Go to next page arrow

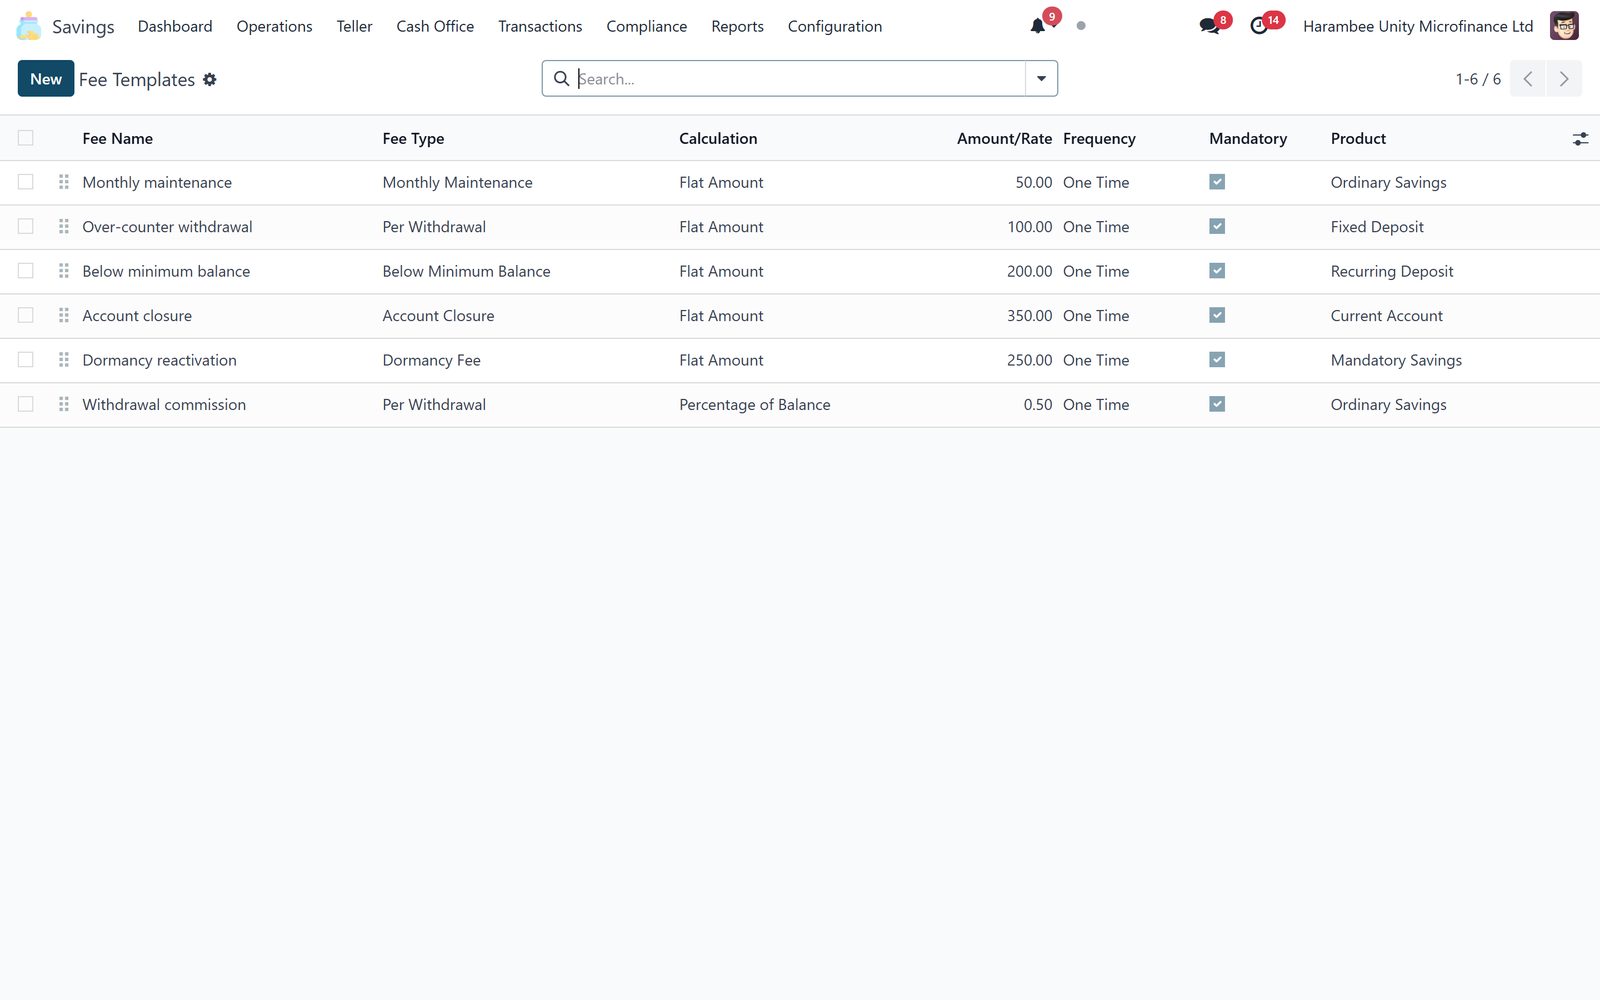(1564, 79)
